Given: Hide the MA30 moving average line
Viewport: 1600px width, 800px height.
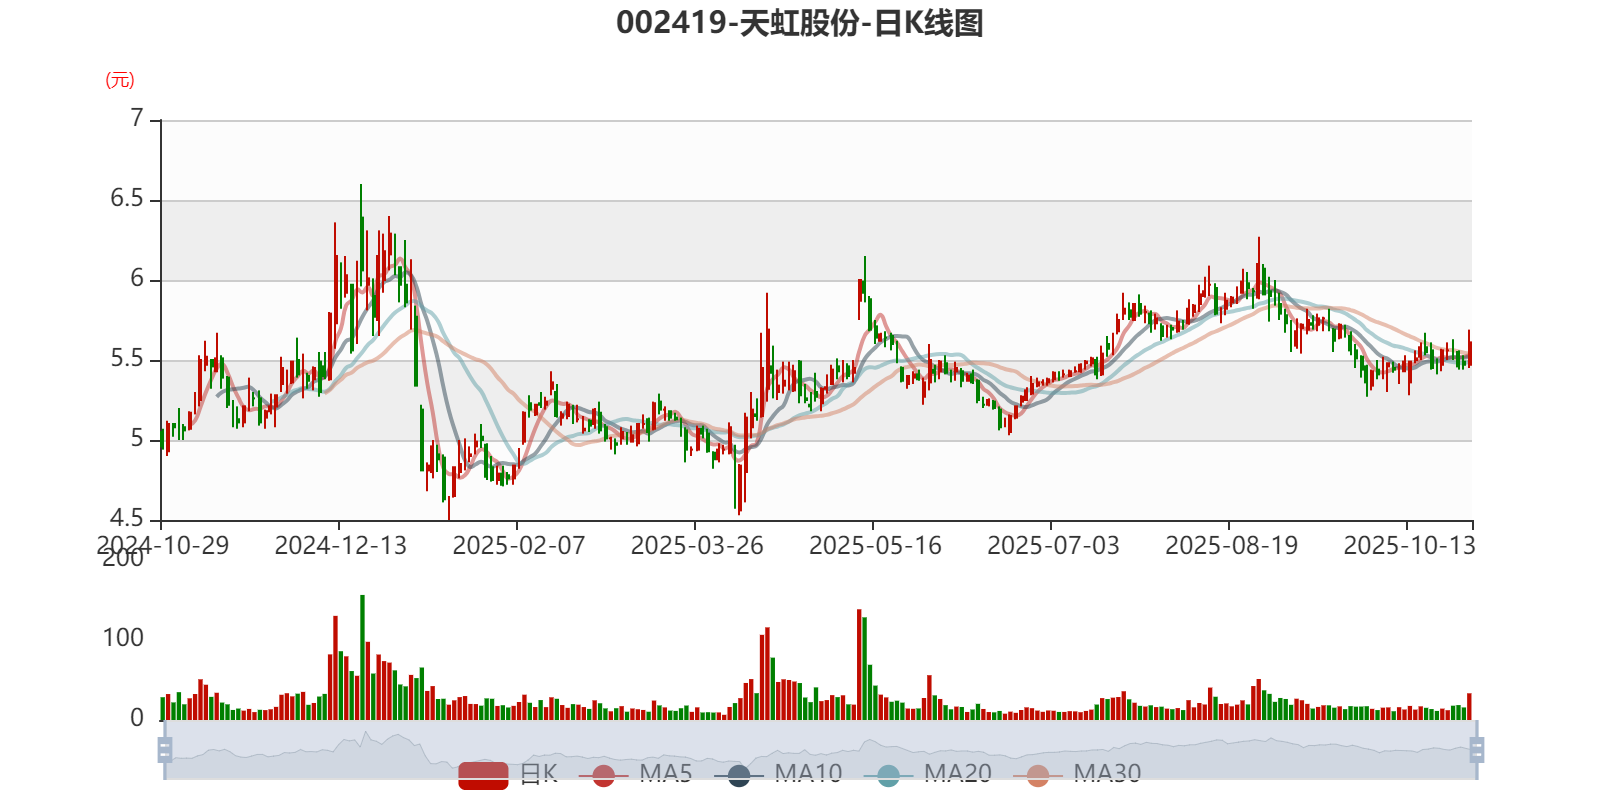Looking at the screenshot, I should click(1077, 774).
